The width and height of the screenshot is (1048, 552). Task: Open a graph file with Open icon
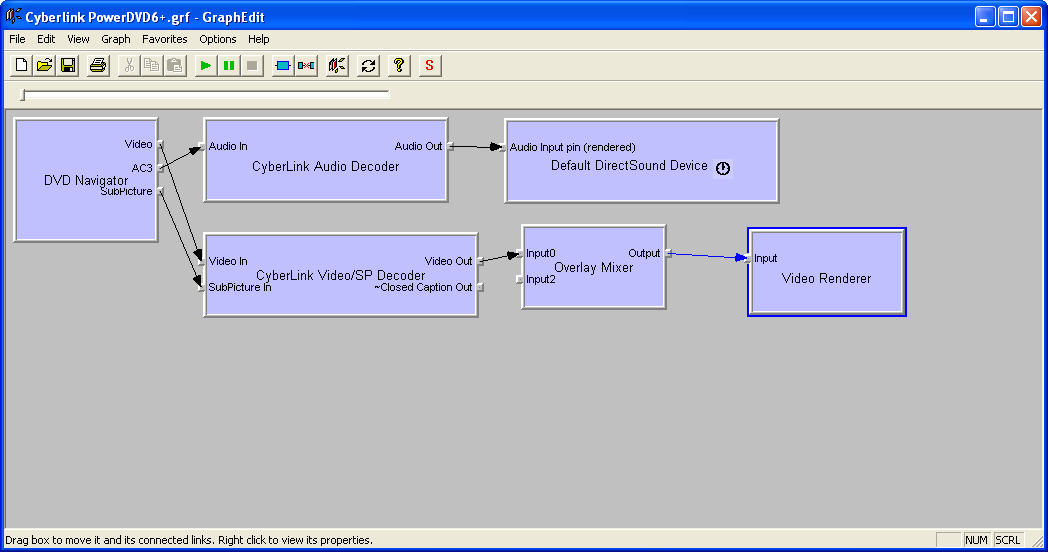click(44, 65)
